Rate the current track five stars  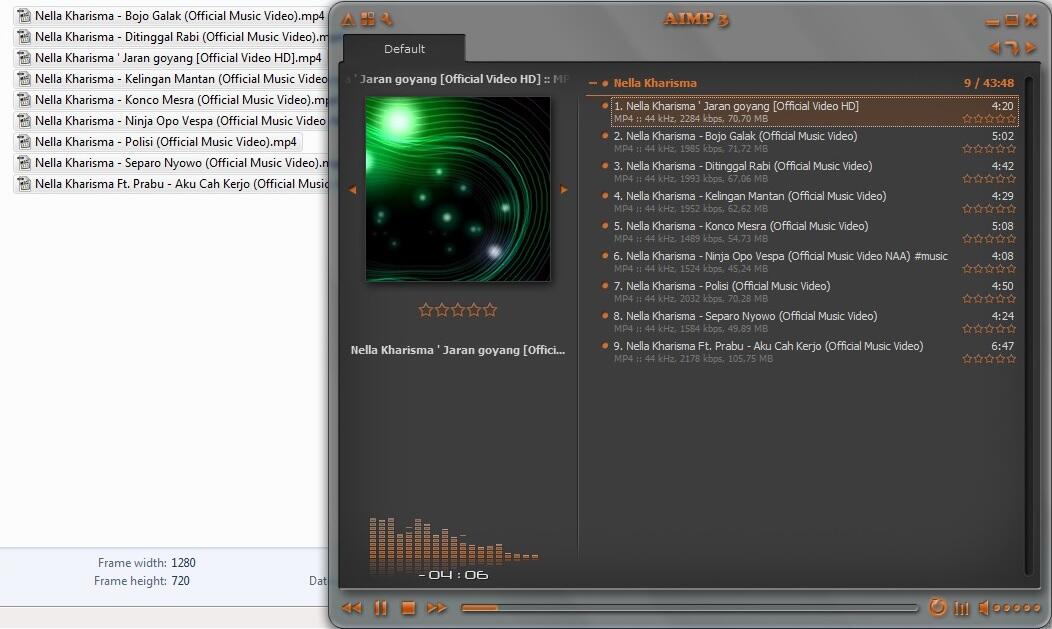click(x=490, y=310)
